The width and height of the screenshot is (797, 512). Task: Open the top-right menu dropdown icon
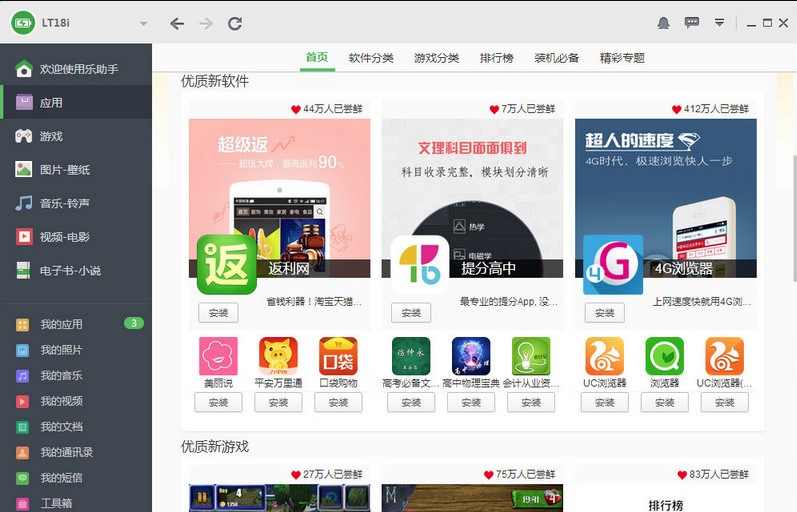point(719,23)
